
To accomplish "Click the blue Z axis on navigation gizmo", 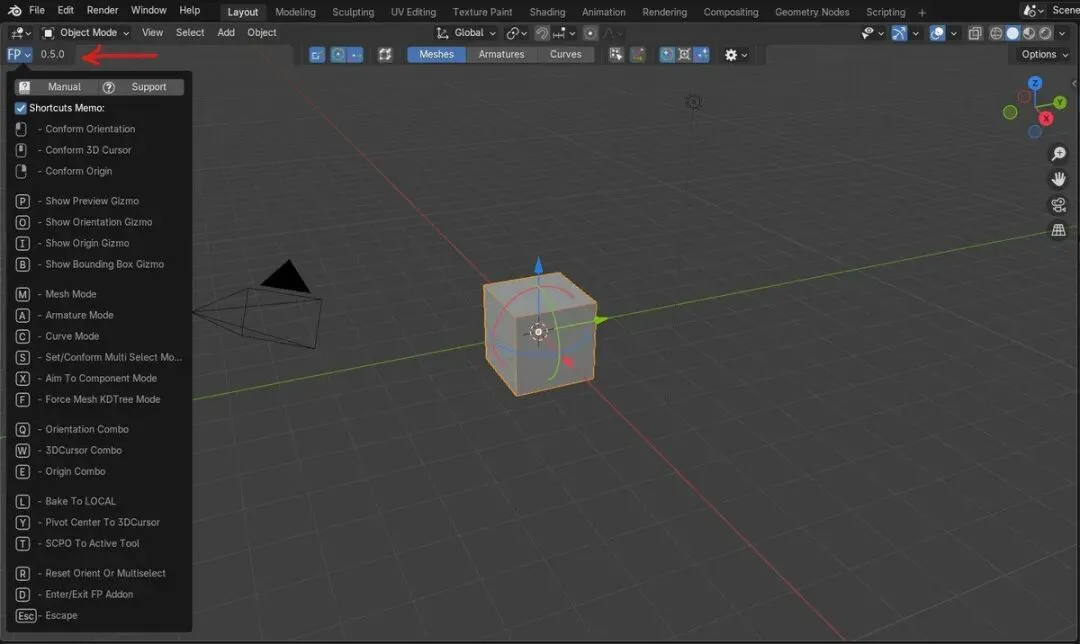I will pos(1035,83).
